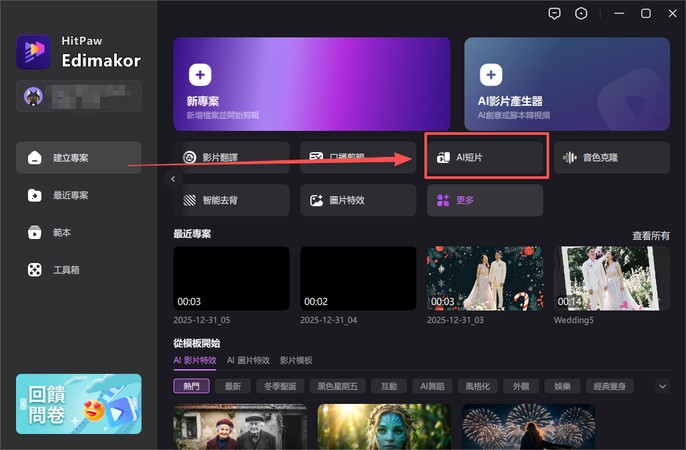This screenshot has width=686, height=450.
Task: Switch to AI 影片特效 tab
Action: (x=195, y=360)
